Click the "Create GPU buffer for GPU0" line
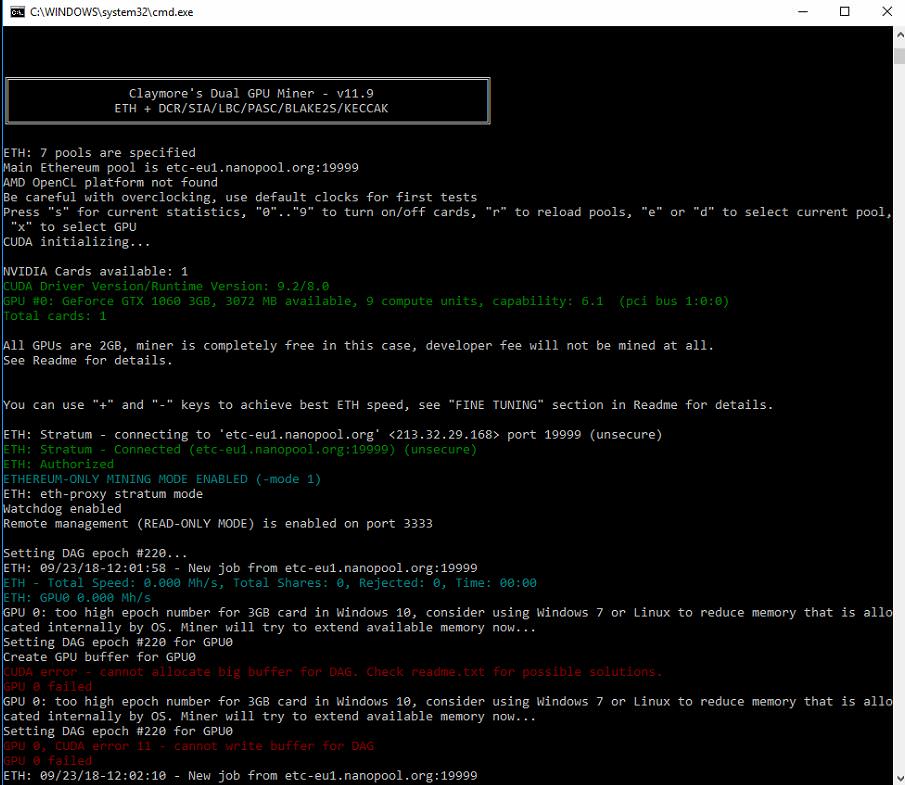Viewport: 905px width, 785px height. coord(99,657)
